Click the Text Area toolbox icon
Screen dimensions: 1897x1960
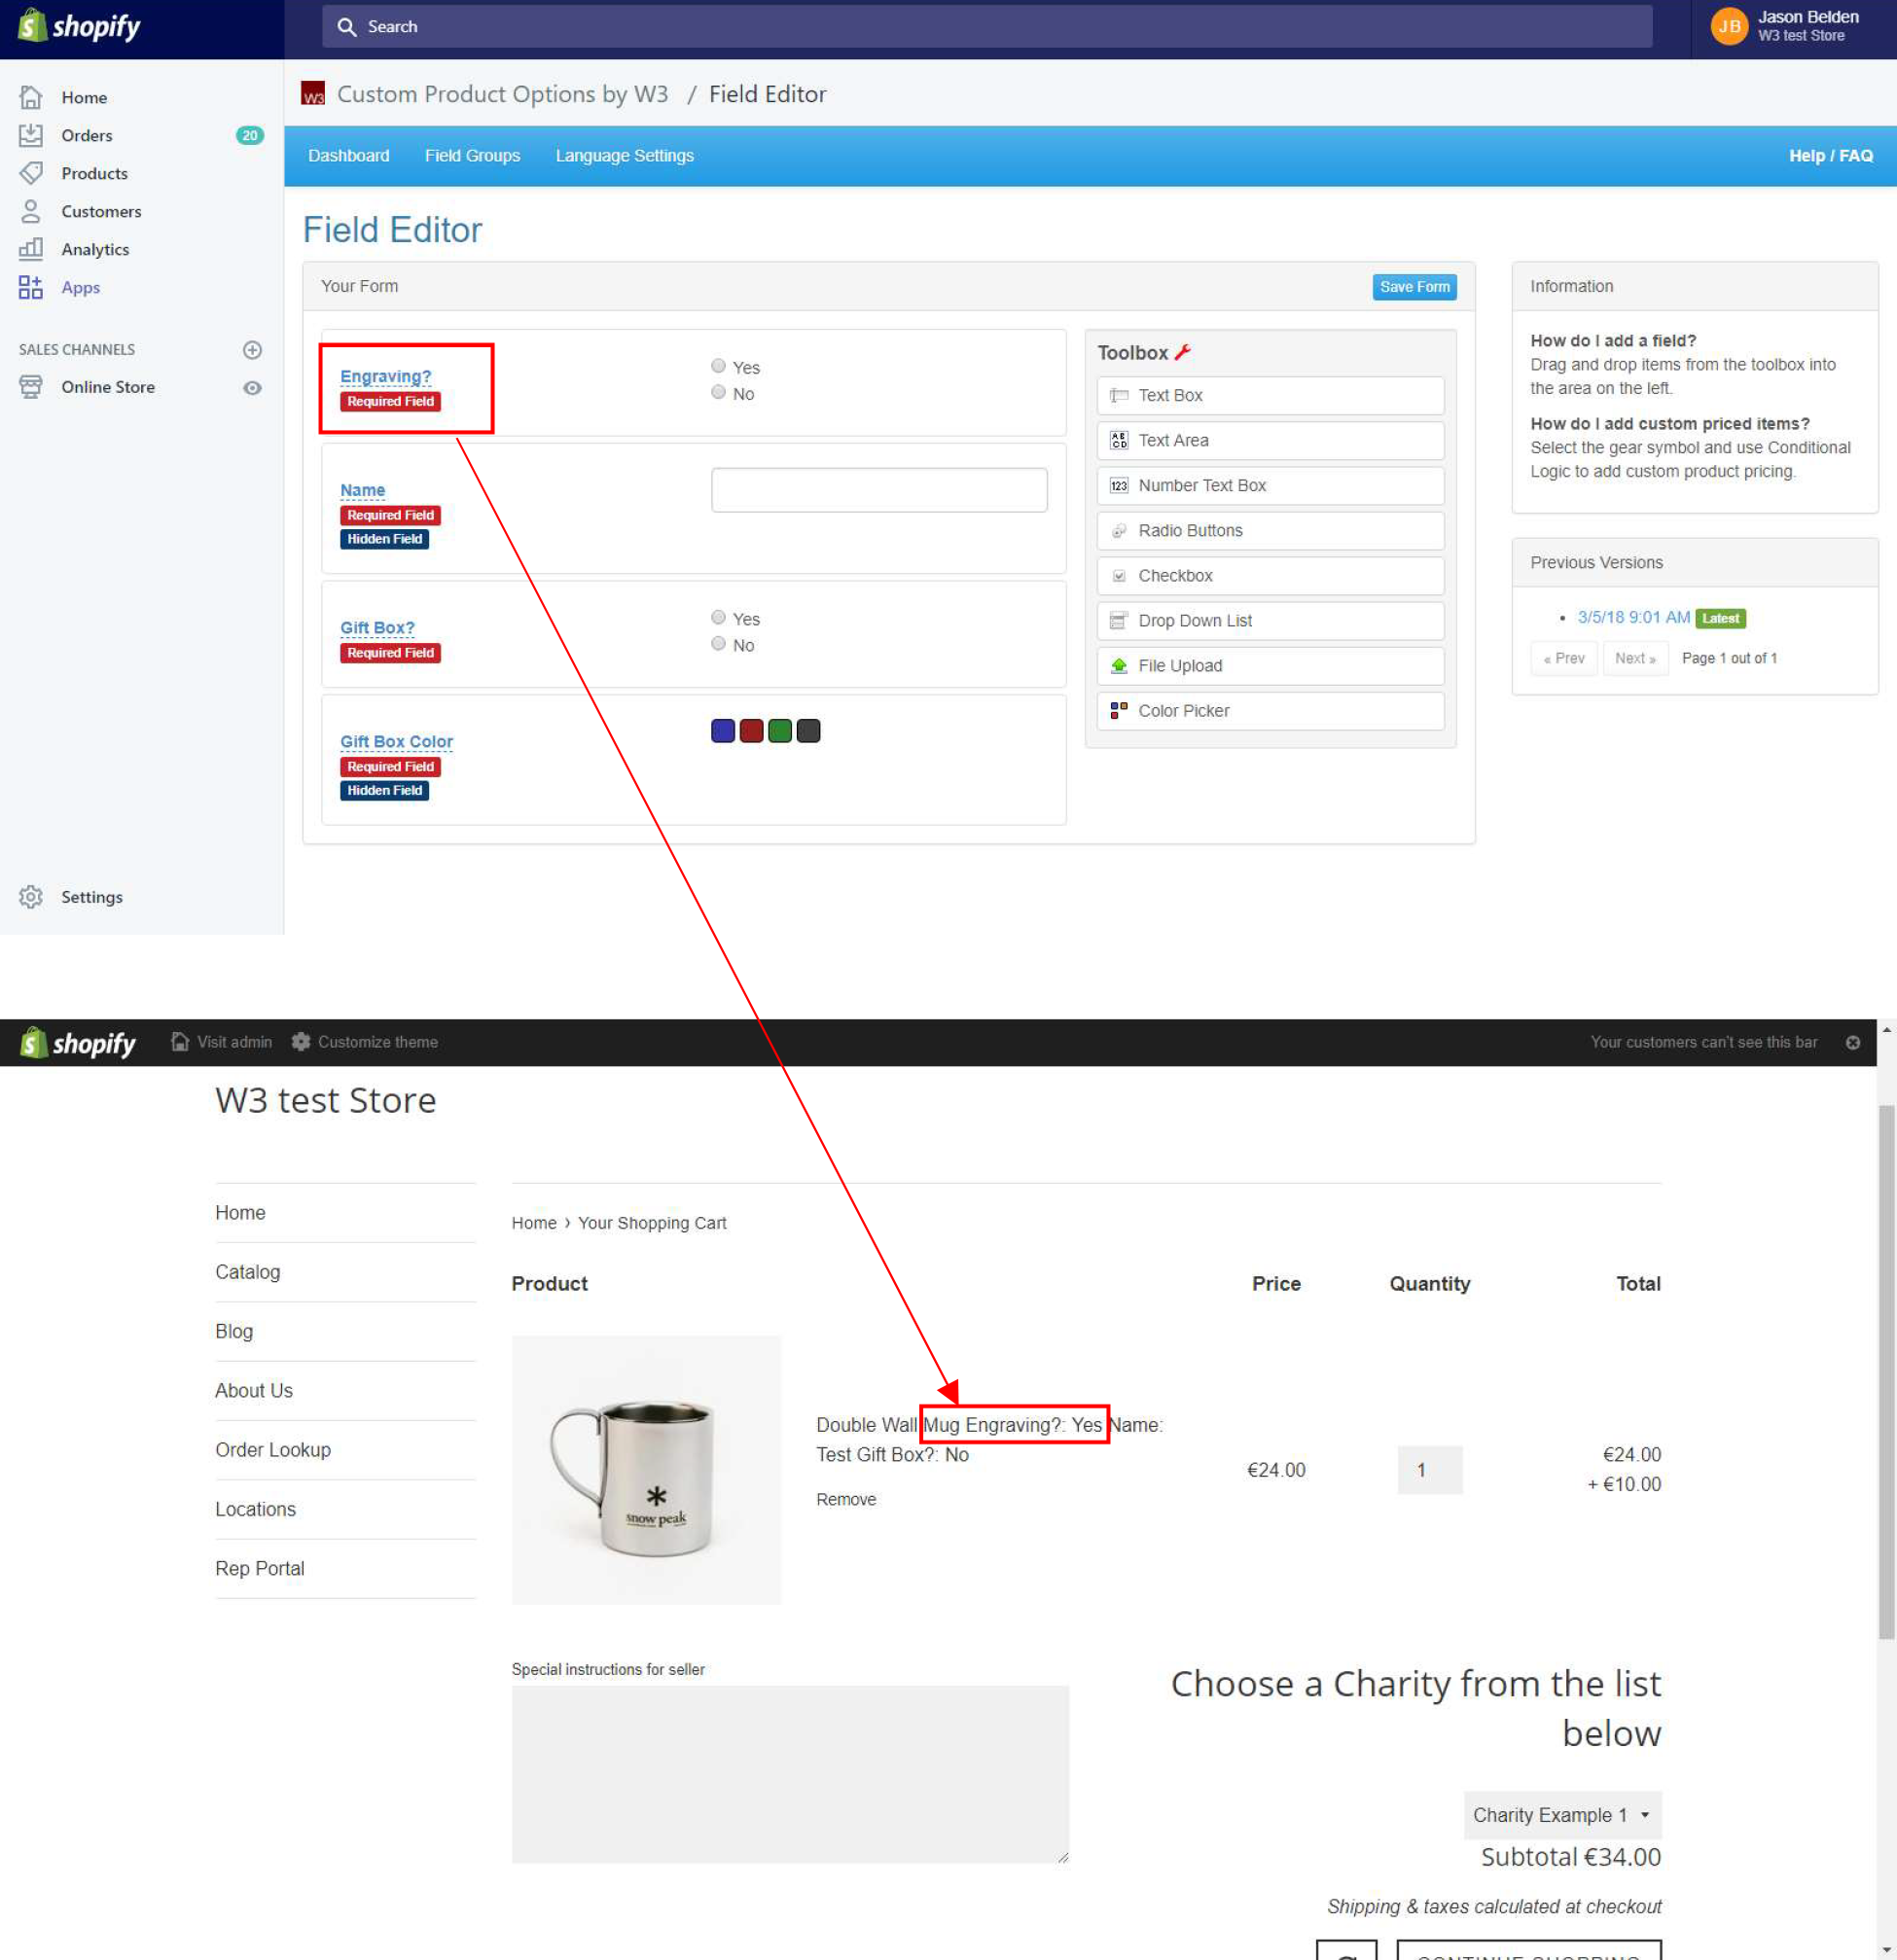point(1119,441)
